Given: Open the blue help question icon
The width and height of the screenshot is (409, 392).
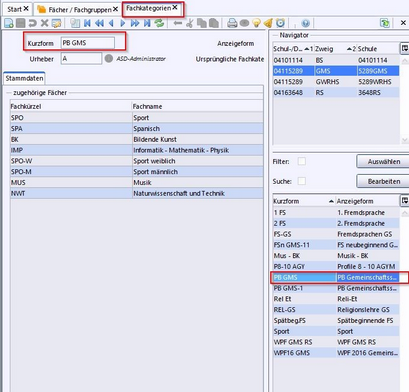Looking at the screenshot, I should [305, 23].
